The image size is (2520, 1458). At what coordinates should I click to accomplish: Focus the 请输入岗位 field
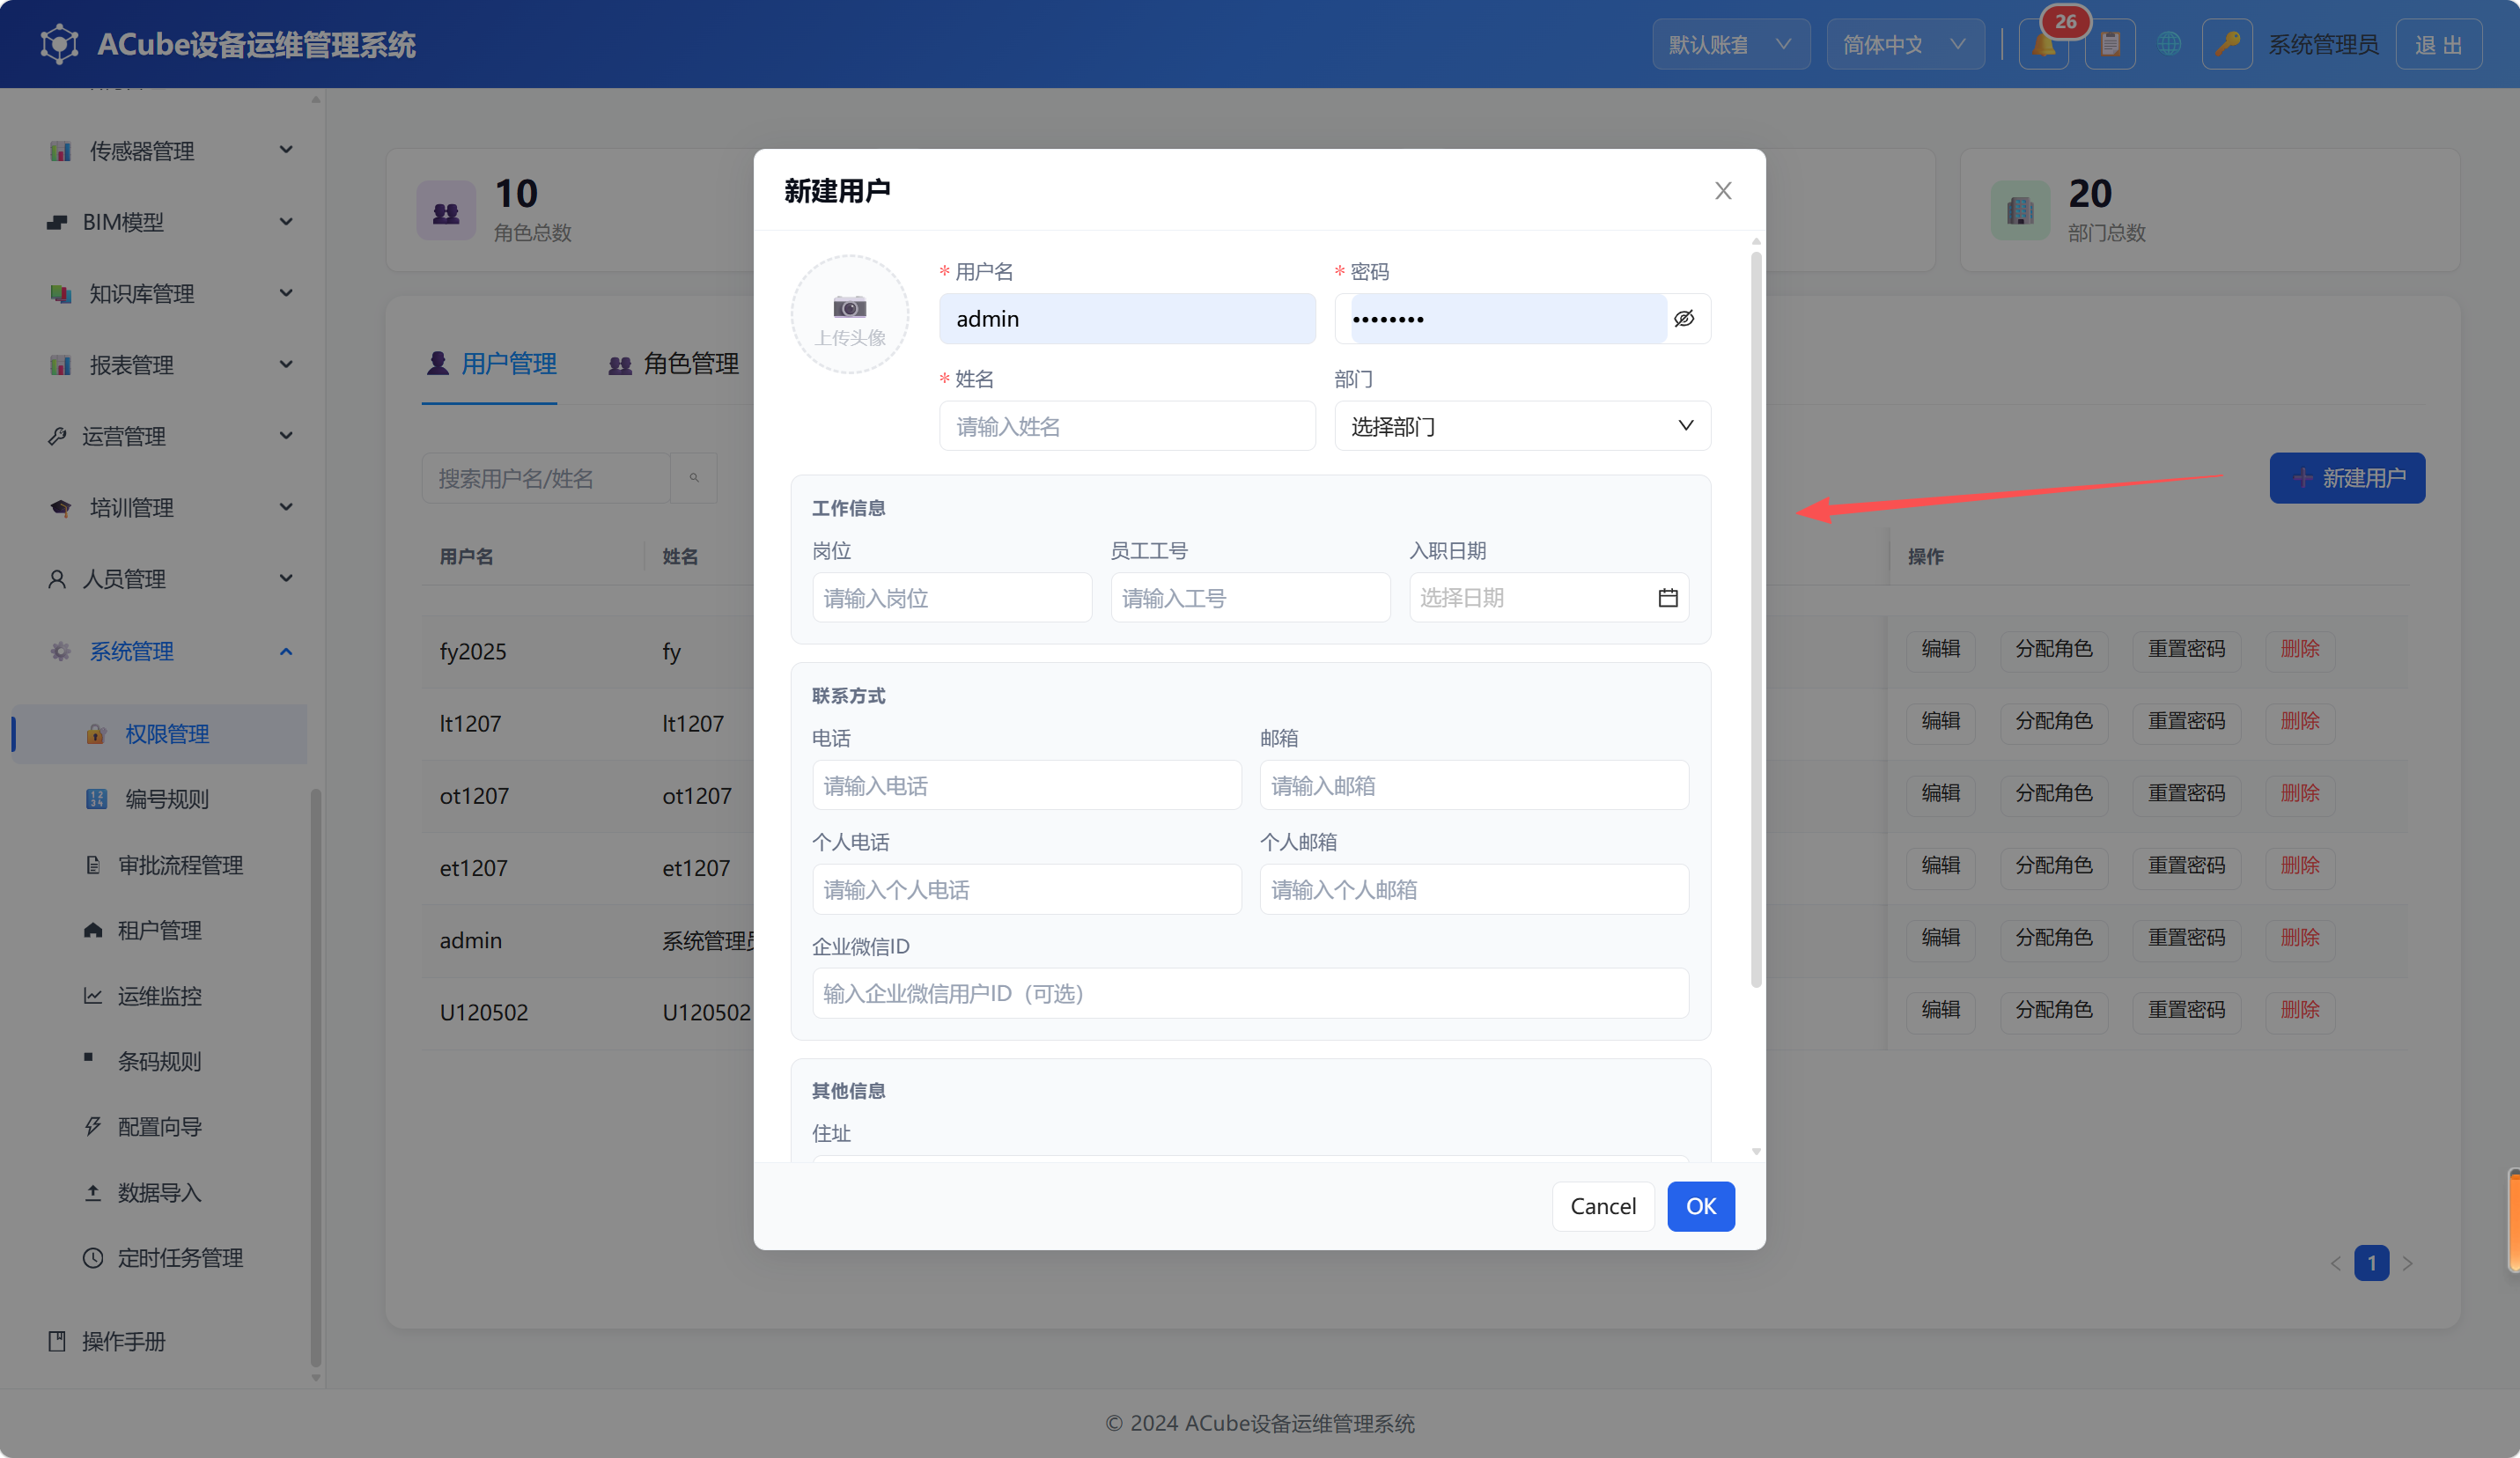coord(952,598)
